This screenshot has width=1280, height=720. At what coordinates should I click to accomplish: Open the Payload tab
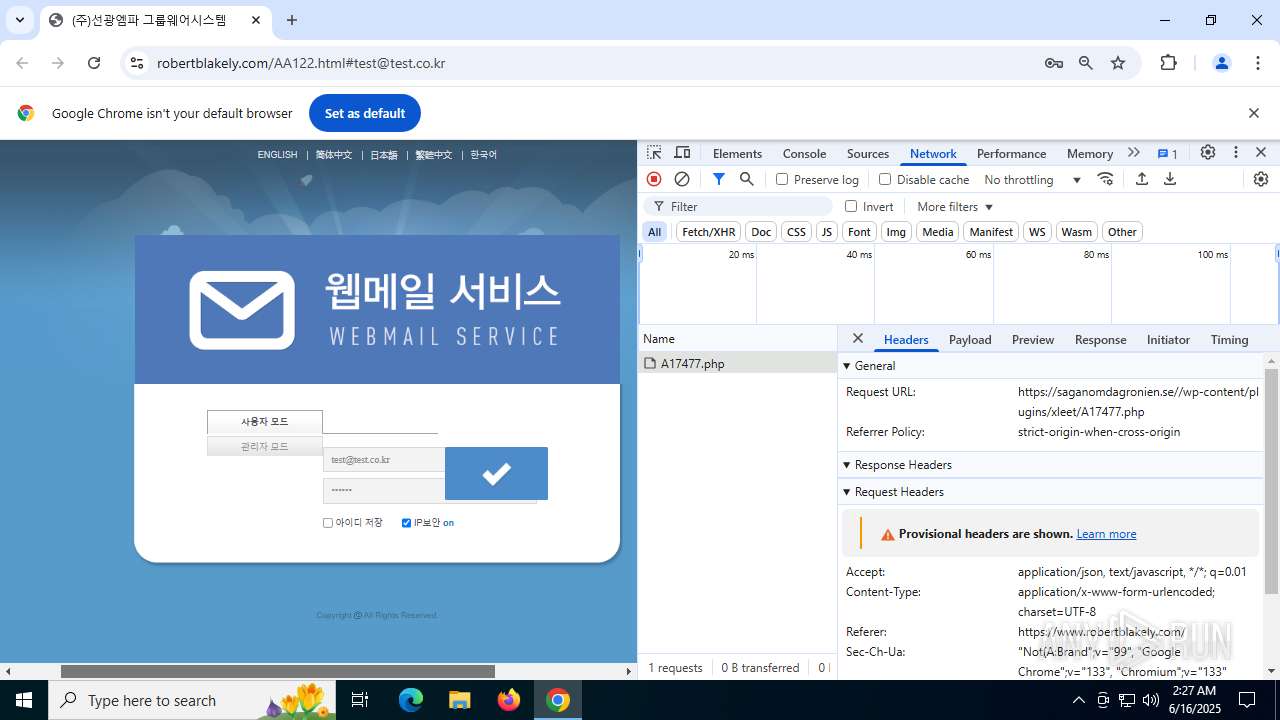970,340
